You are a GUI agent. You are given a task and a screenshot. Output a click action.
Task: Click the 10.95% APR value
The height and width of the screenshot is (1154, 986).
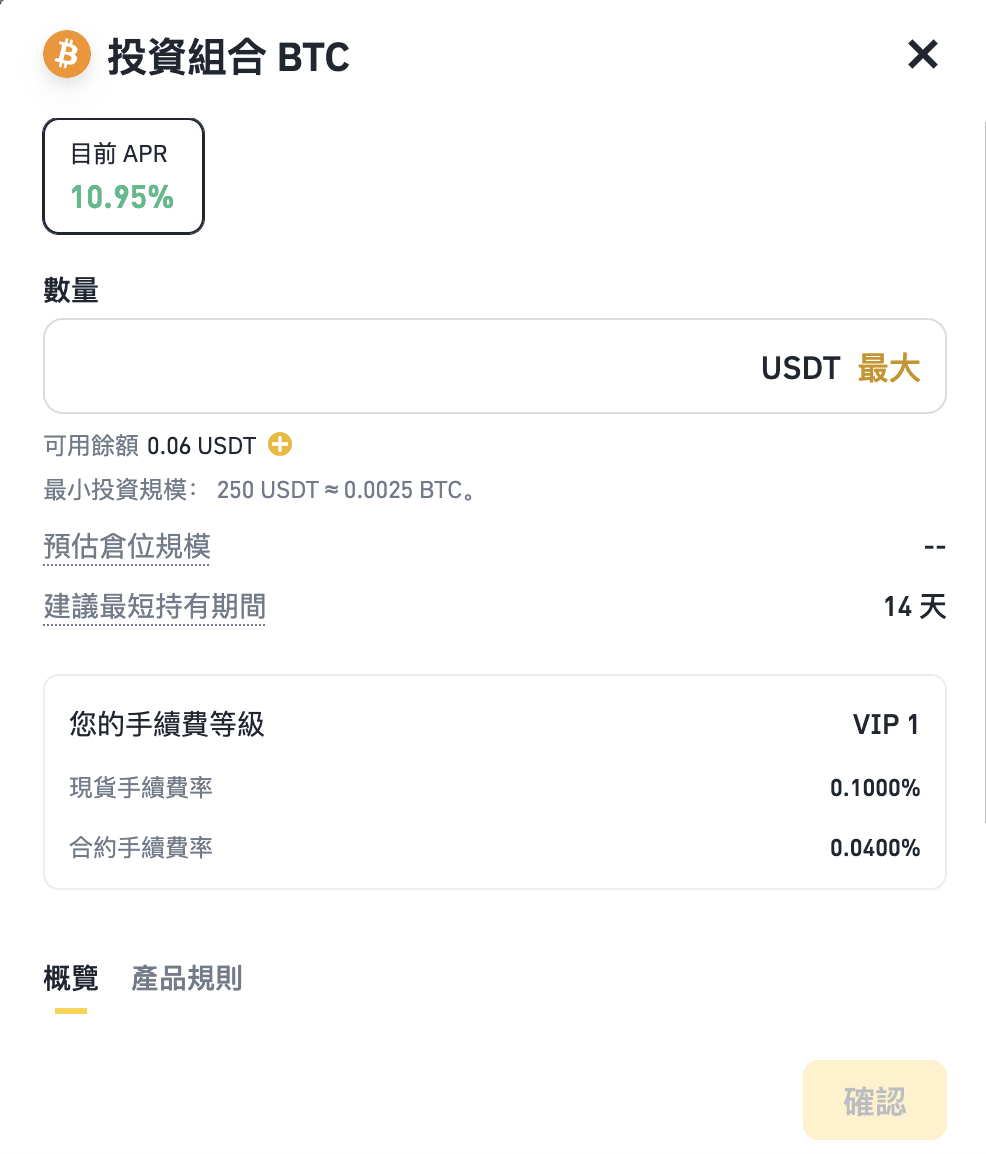coord(122,197)
